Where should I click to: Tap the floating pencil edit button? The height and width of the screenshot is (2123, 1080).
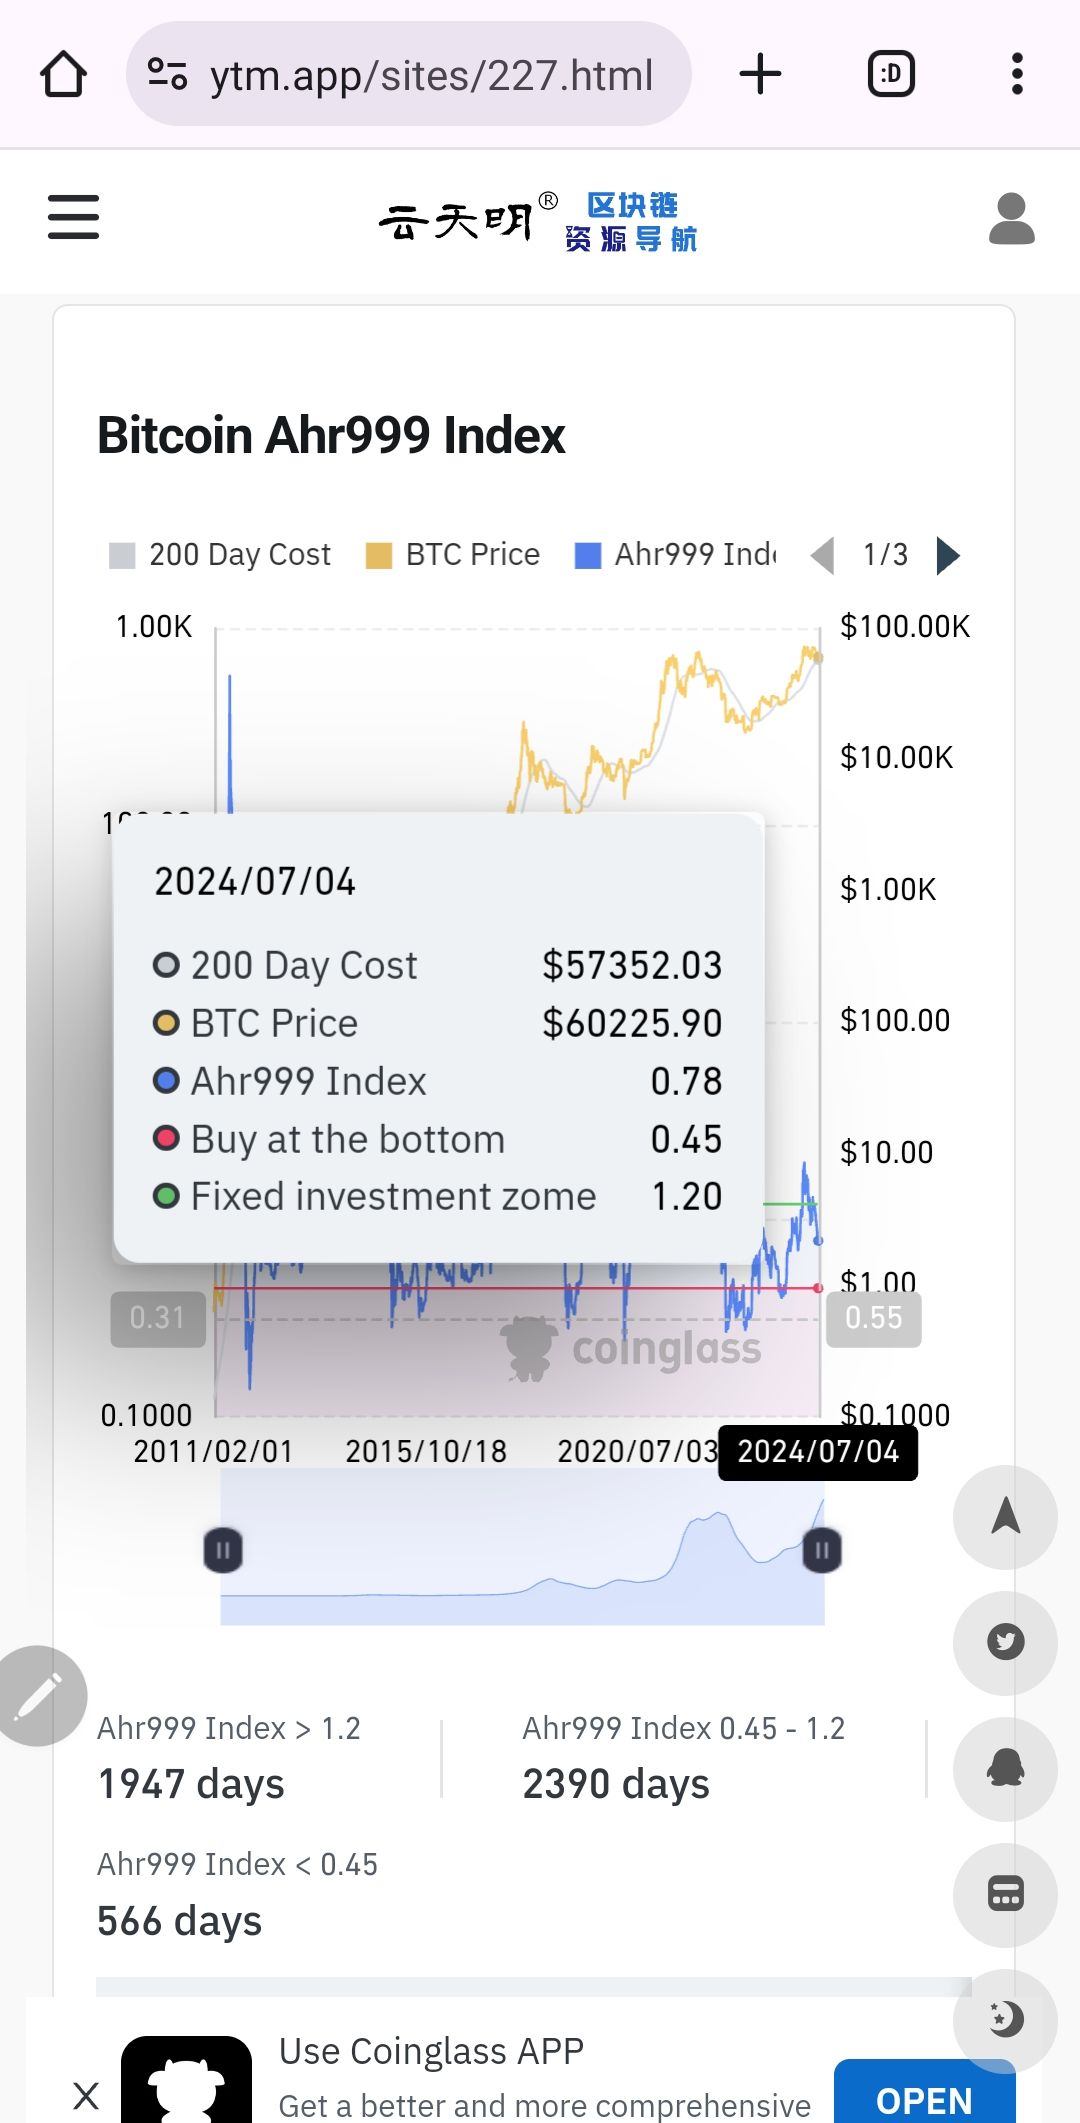click(x=38, y=1696)
